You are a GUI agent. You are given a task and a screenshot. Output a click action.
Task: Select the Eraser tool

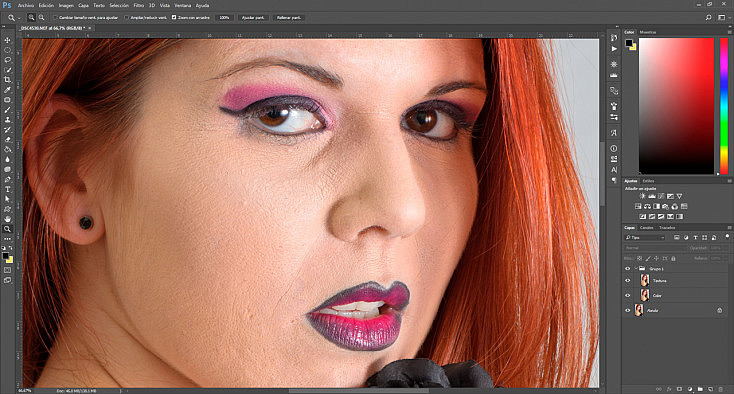point(7,139)
